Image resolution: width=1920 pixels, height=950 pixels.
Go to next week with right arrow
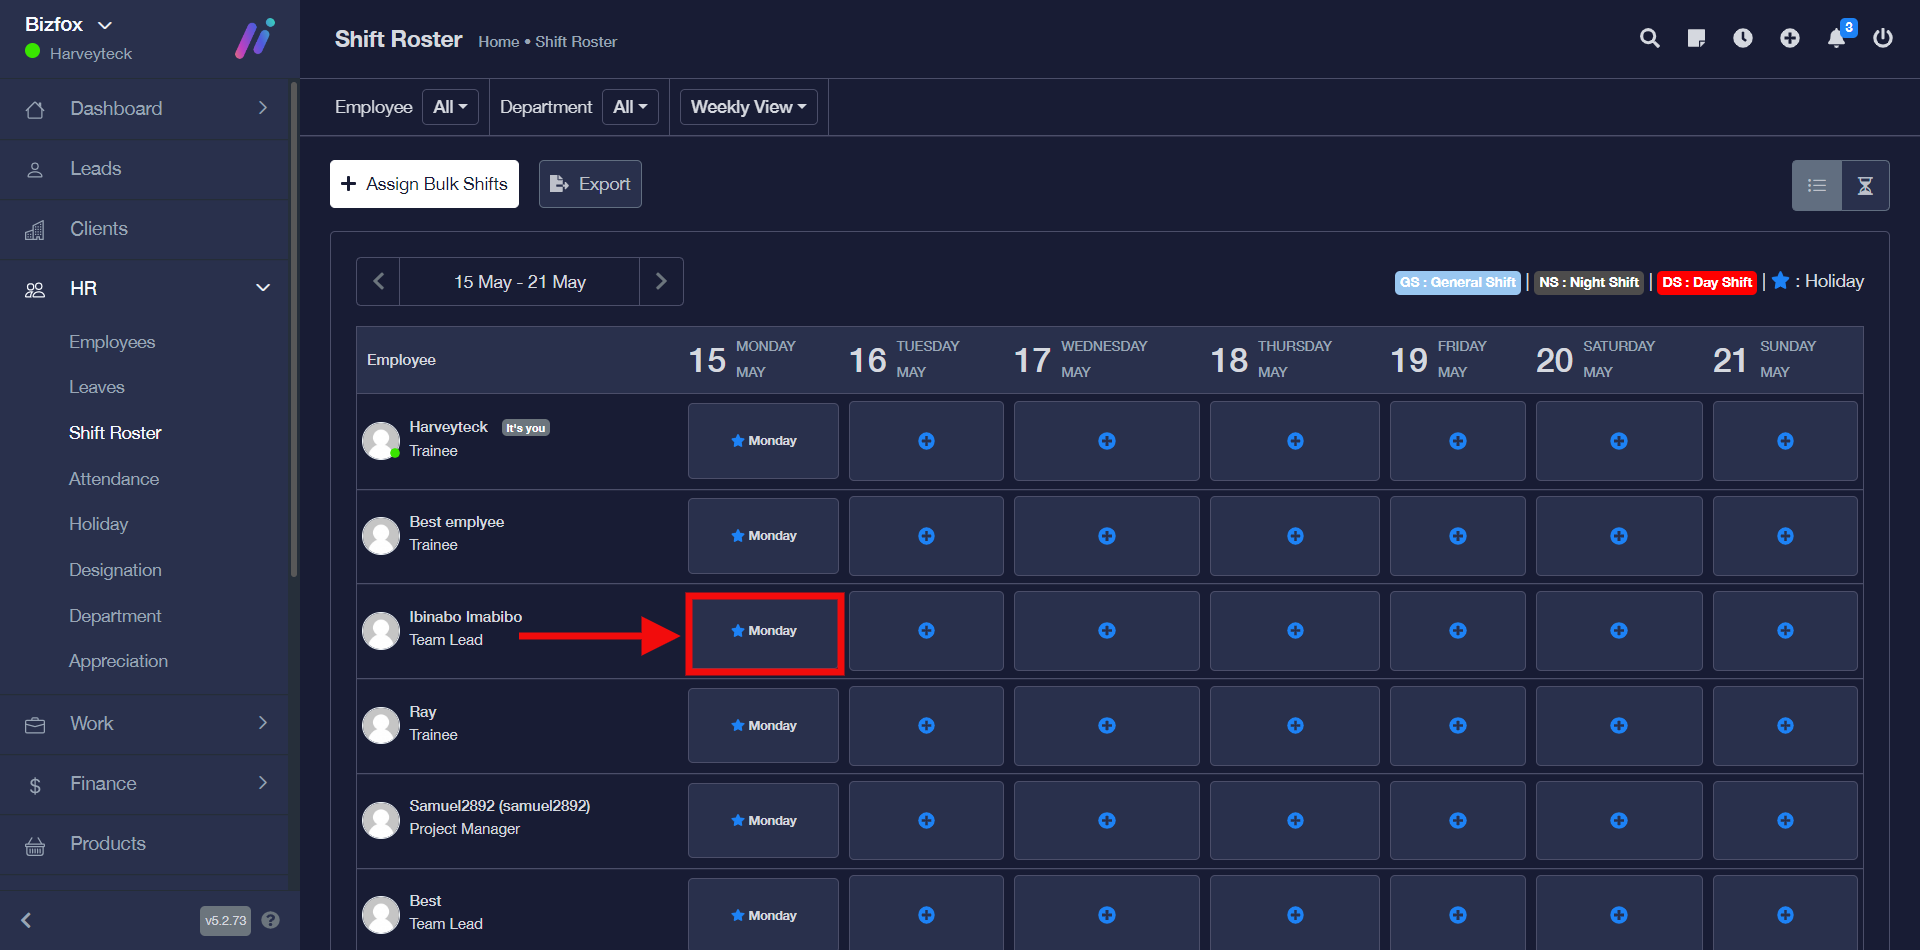pos(661,282)
